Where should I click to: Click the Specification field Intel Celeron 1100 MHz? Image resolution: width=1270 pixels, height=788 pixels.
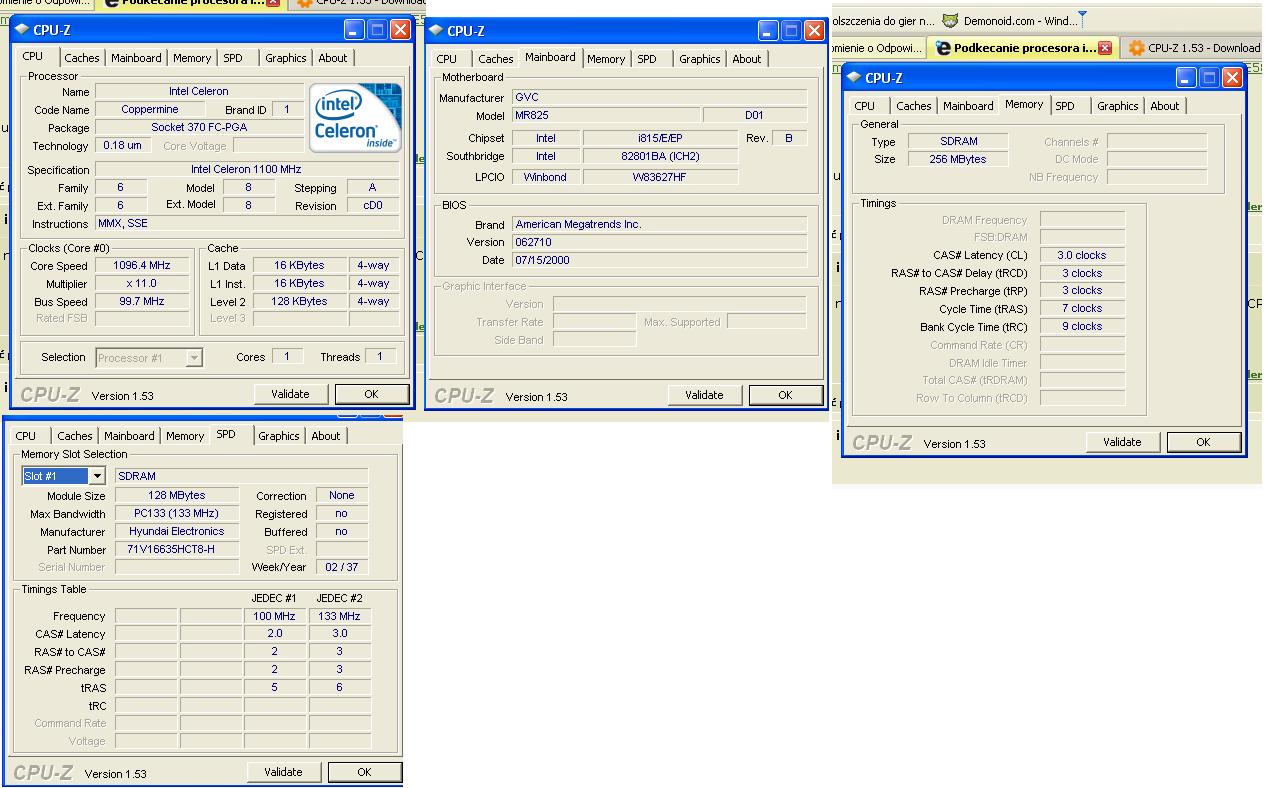[x=247, y=170]
